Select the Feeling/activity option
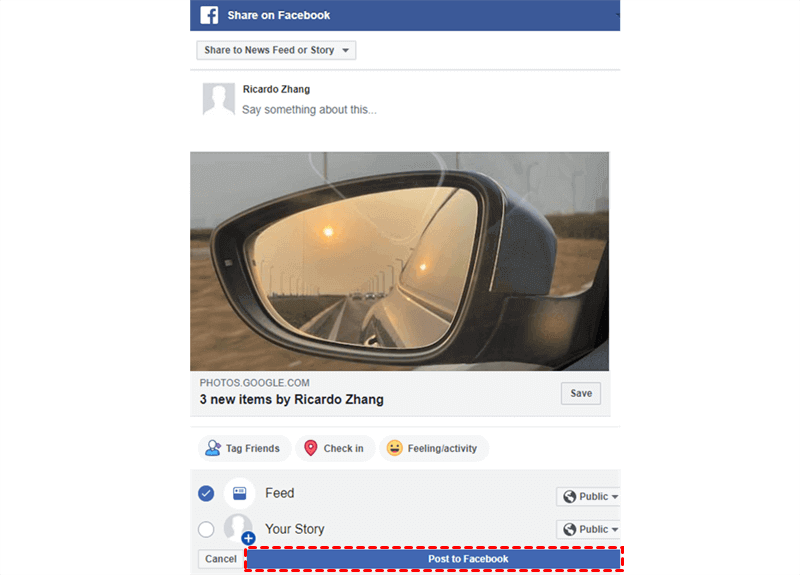The image size is (800, 575). pyautogui.click(x=434, y=448)
